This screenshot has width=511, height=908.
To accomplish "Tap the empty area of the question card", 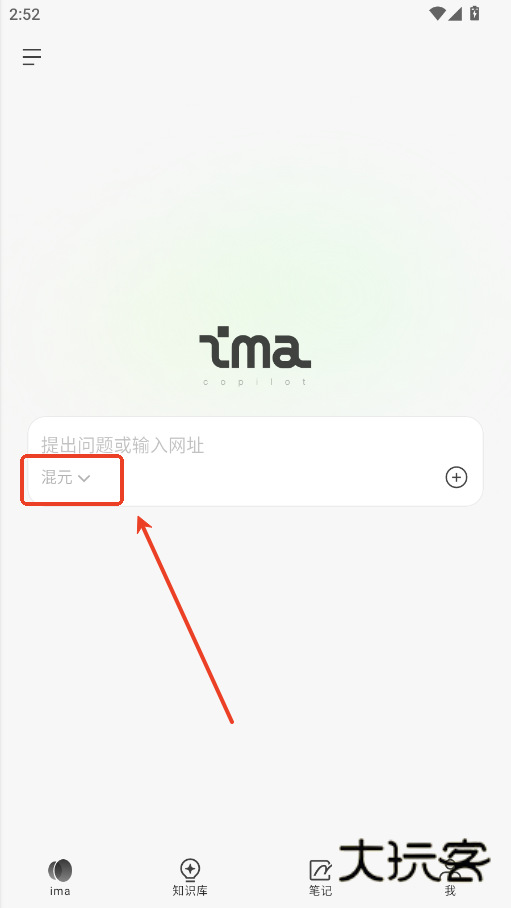I will pos(278,478).
